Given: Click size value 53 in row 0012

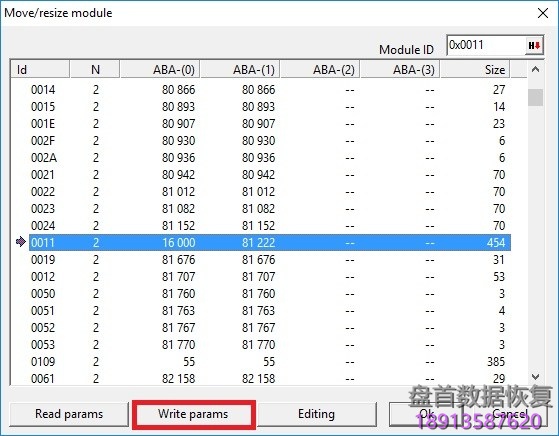Looking at the screenshot, I should (499, 277).
